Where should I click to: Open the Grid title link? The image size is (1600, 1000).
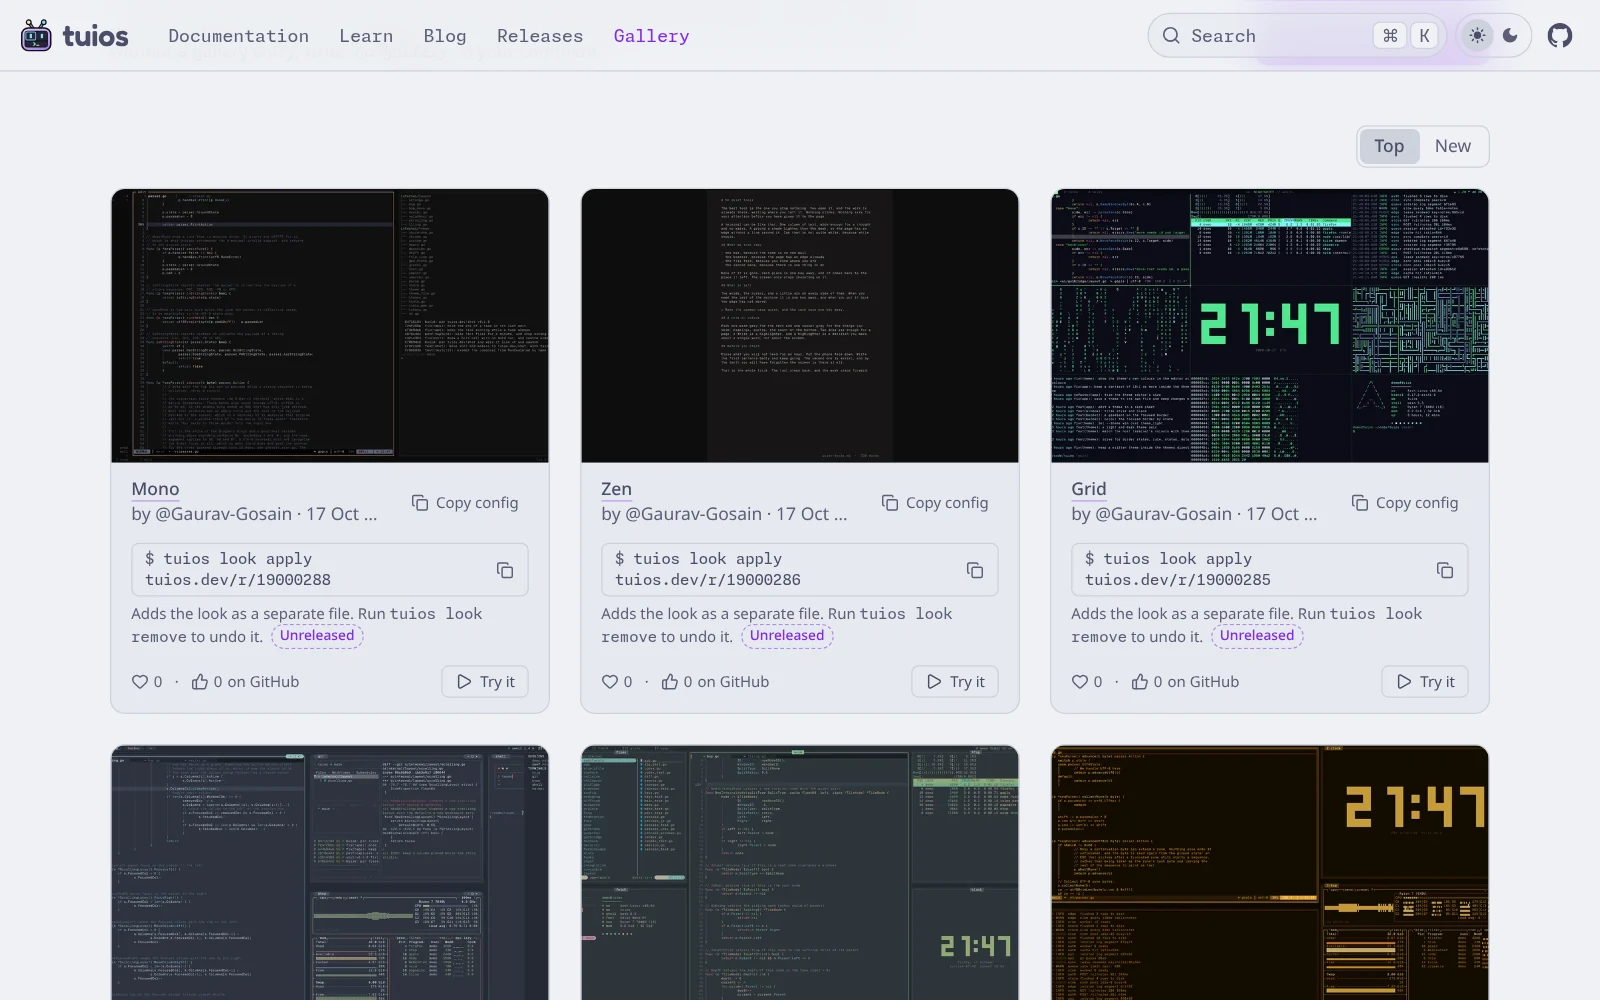[x=1088, y=489]
